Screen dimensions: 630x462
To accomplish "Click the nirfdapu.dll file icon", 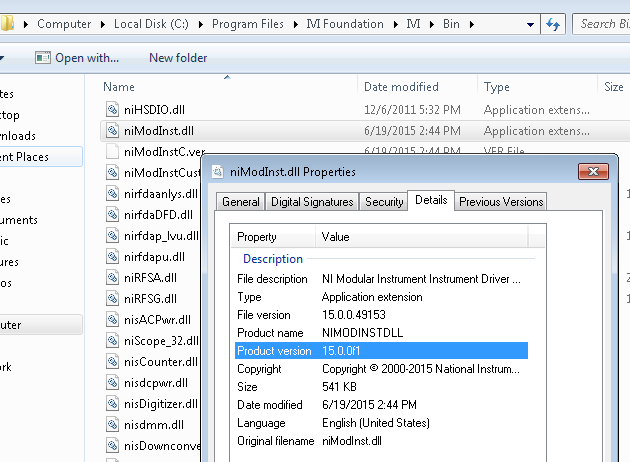I will pos(112,256).
